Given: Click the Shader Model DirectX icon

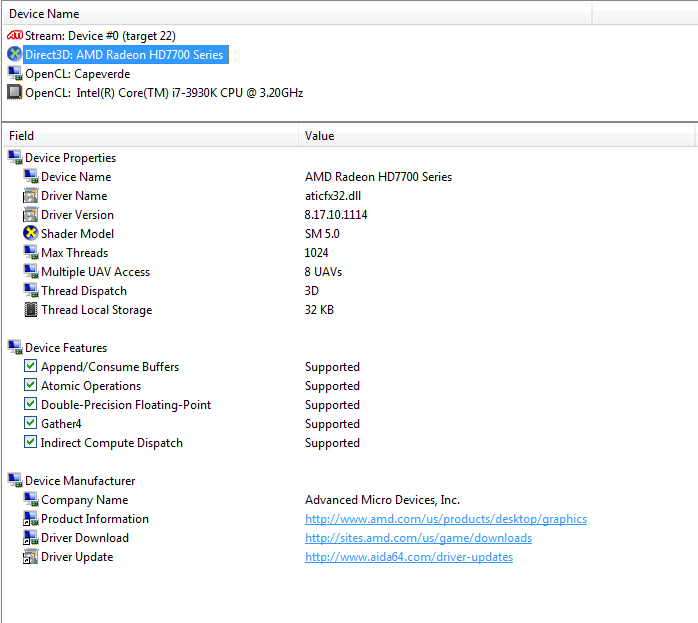Looking at the screenshot, I should point(31,233).
